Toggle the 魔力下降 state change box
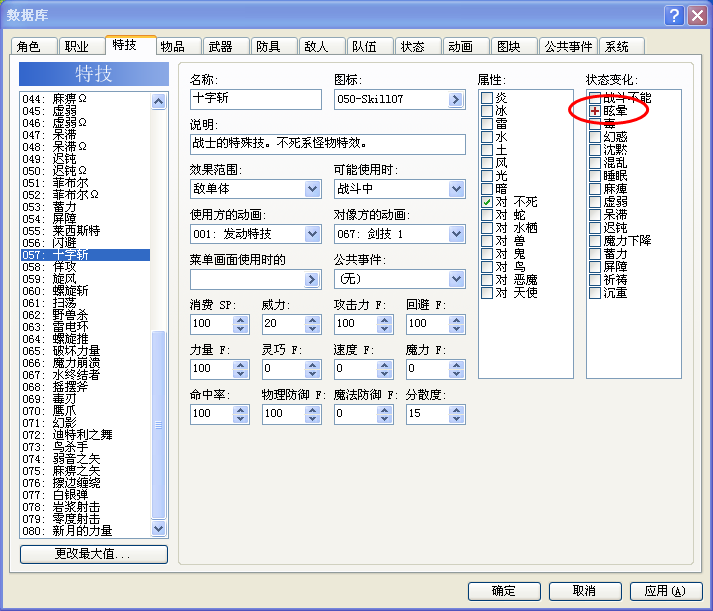The image size is (713, 611). click(x=595, y=240)
